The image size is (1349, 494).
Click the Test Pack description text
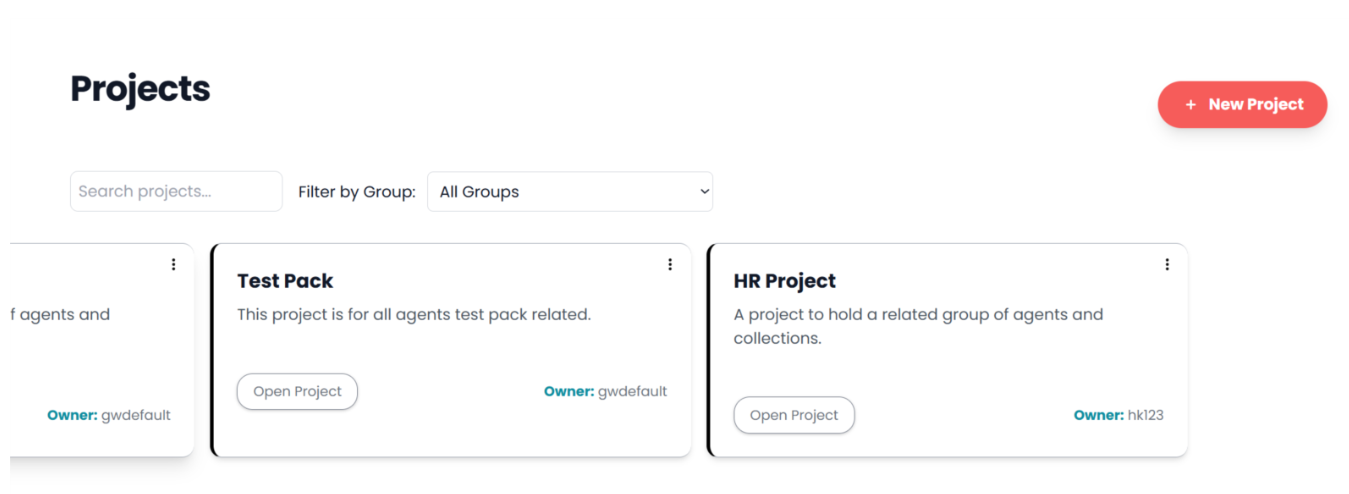(413, 315)
